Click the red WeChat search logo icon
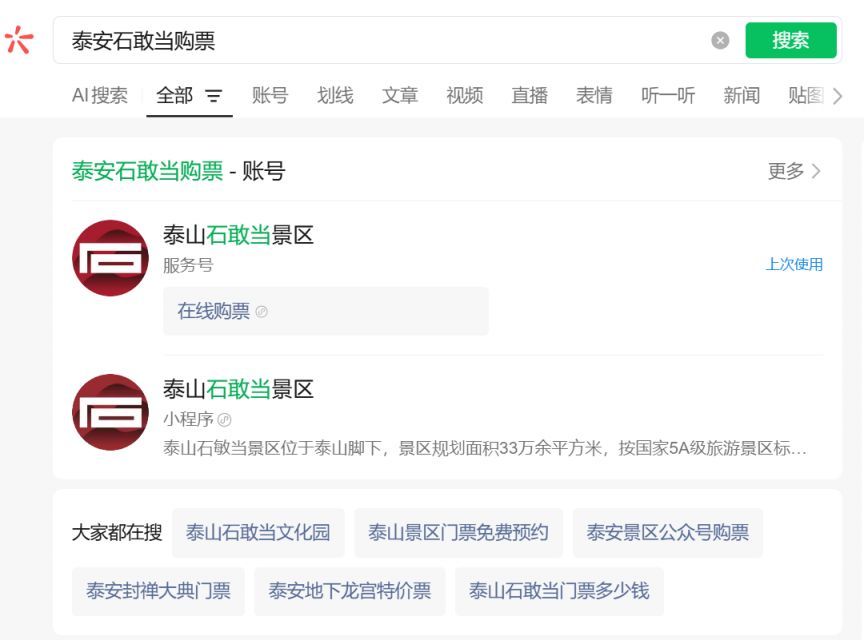864x640 pixels. click(x=19, y=40)
